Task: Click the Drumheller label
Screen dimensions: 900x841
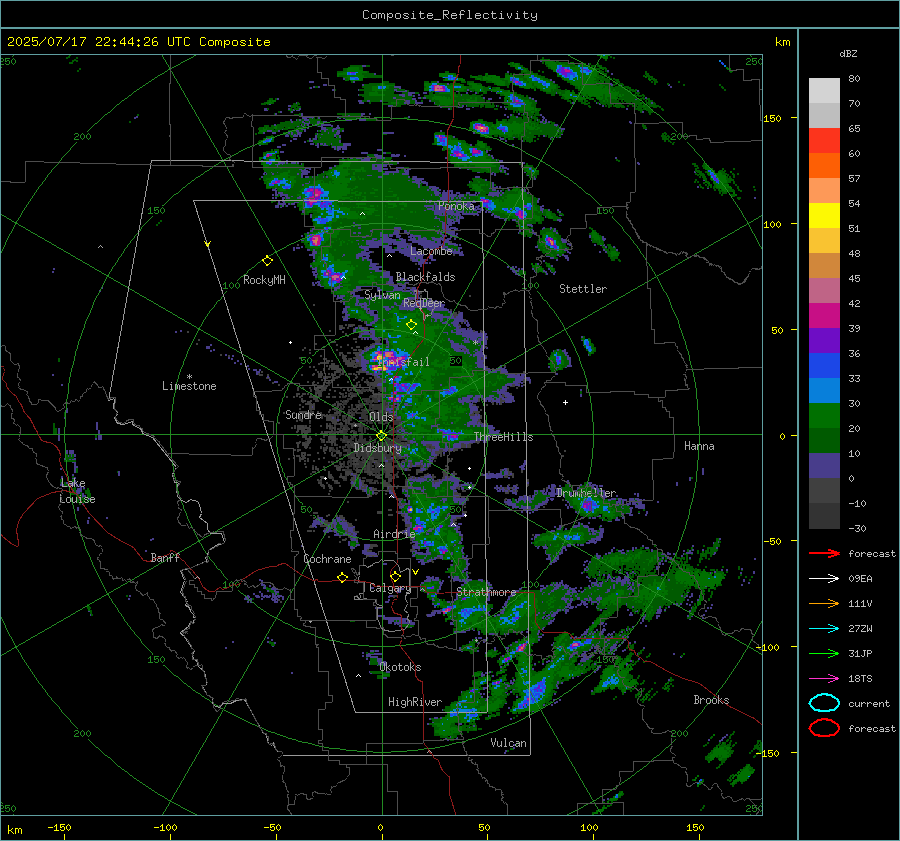Action: tap(586, 493)
